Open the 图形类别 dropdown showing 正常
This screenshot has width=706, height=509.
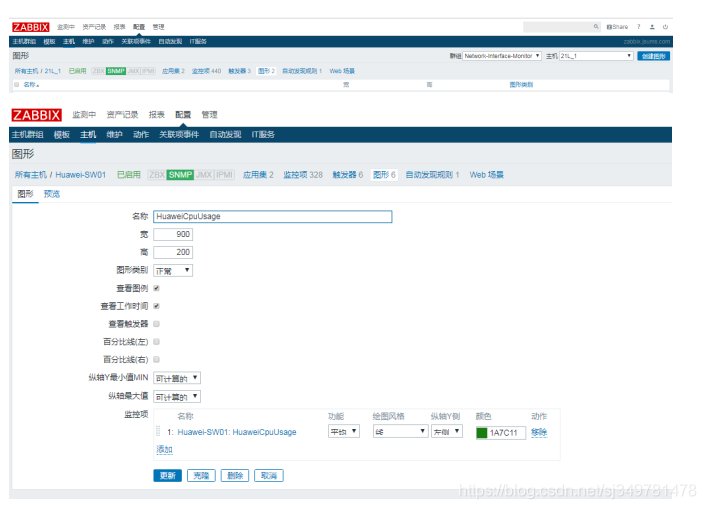173,271
